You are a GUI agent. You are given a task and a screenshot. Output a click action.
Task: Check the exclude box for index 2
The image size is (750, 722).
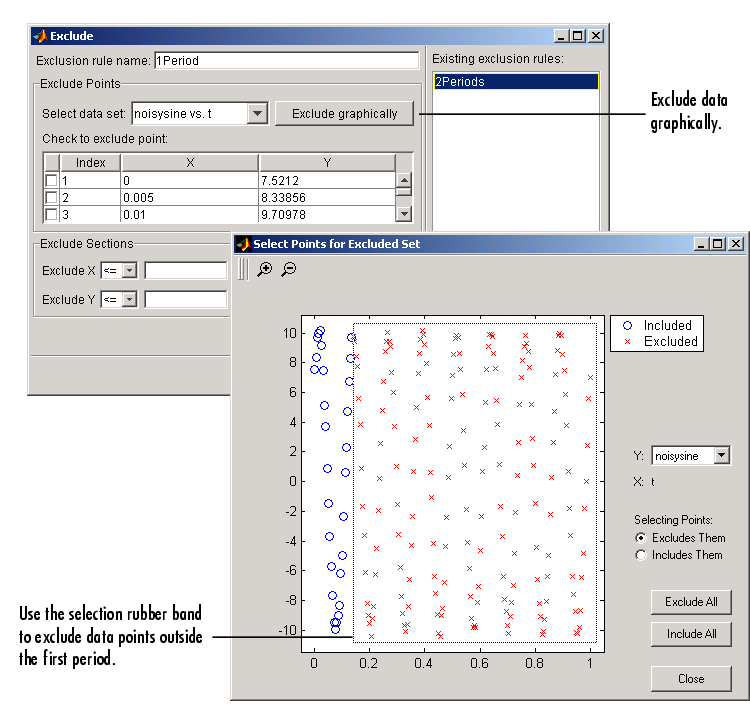(51, 197)
